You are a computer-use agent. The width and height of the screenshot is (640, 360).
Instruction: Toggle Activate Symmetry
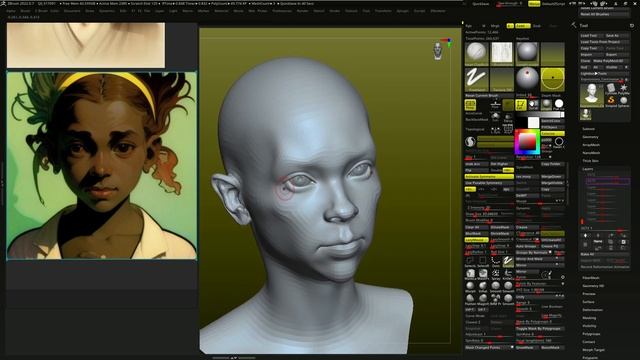(x=489, y=177)
